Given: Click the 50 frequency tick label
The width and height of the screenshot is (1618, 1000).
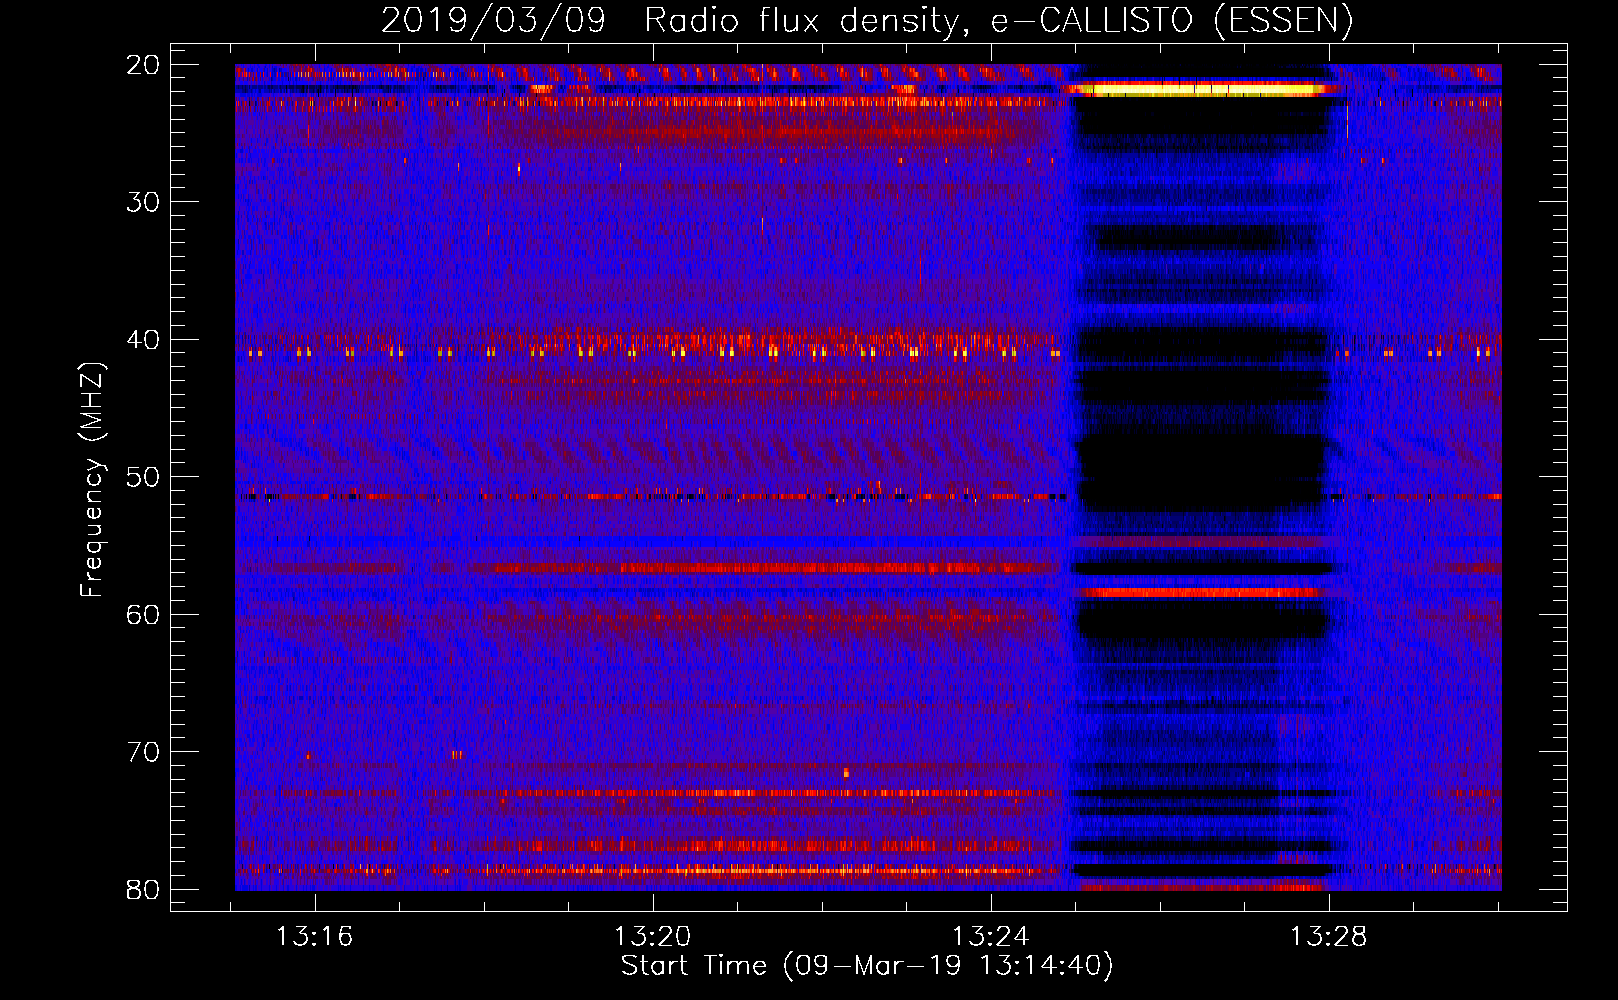Looking at the screenshot, I should tap(144, 477).
